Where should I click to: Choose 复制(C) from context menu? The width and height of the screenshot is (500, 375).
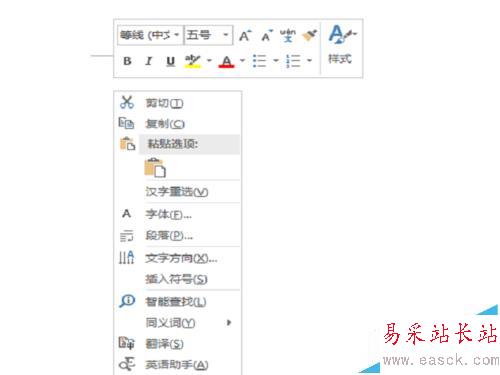point(177,124)
